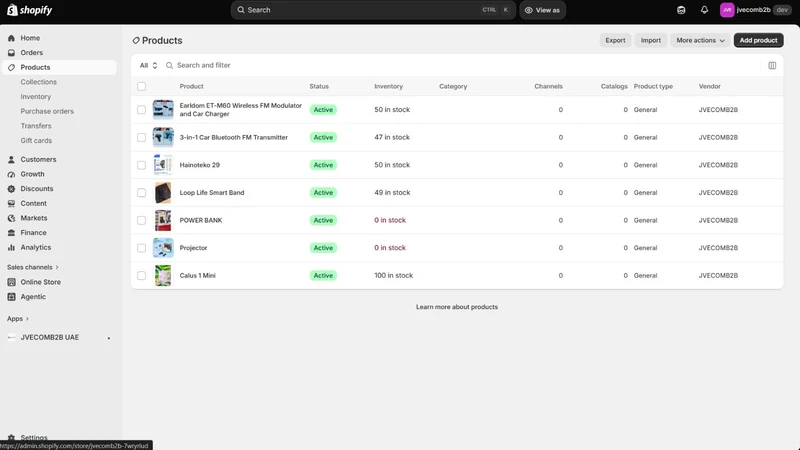Screen dimensions: 800x450
Task: Sort by Inventory column header
Action: (x=388, y=86)
